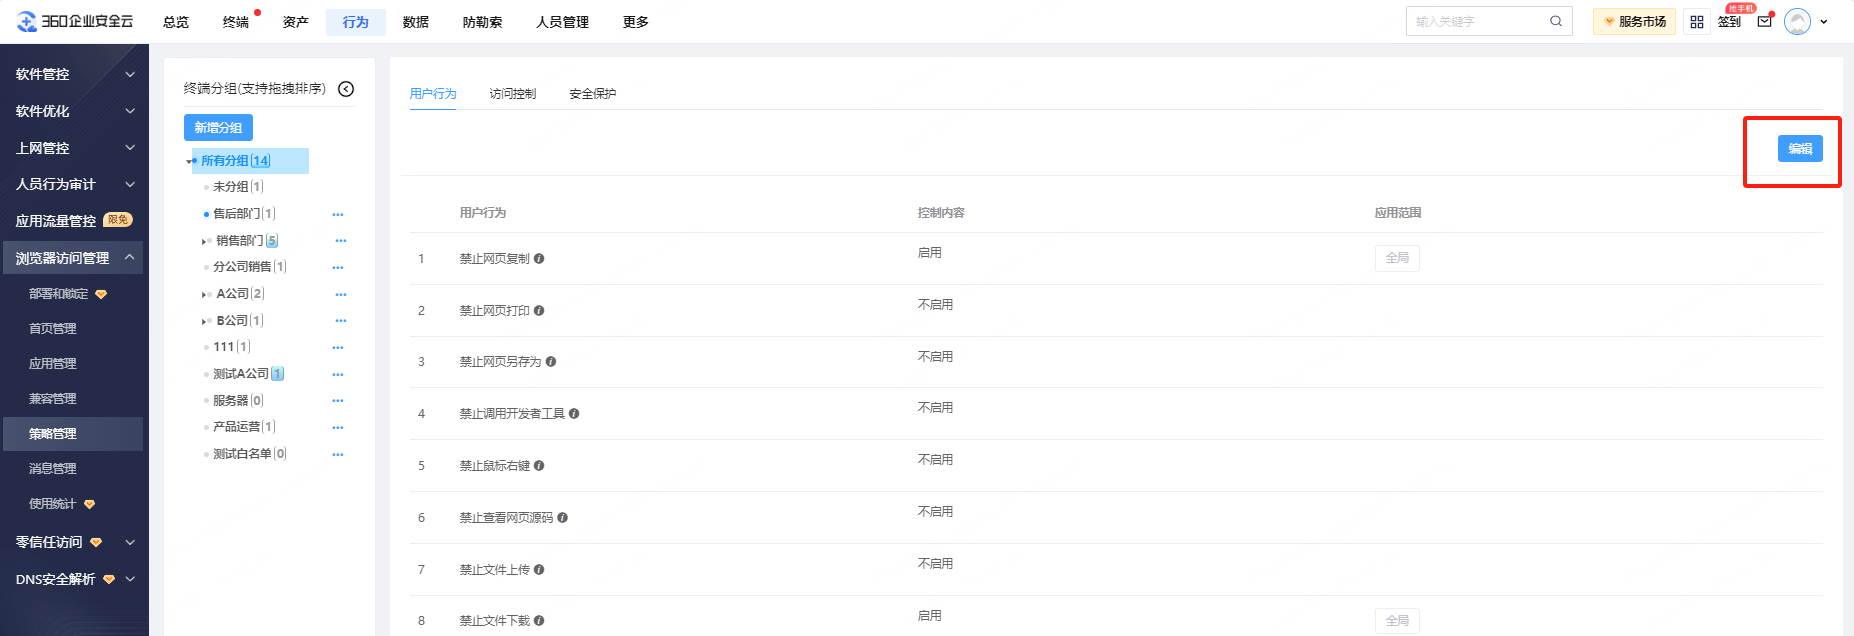Screen dimensions: 1854x636
Task: Click info icon beside 禁止调用开发者工具
Action: (574, 414)
